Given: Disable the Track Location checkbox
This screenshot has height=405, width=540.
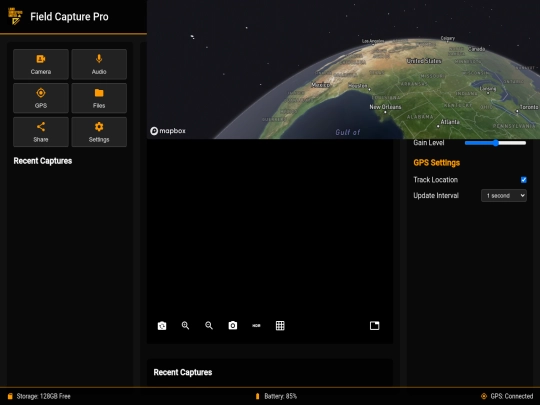Looking at the screenshot, I should (523, 180).
